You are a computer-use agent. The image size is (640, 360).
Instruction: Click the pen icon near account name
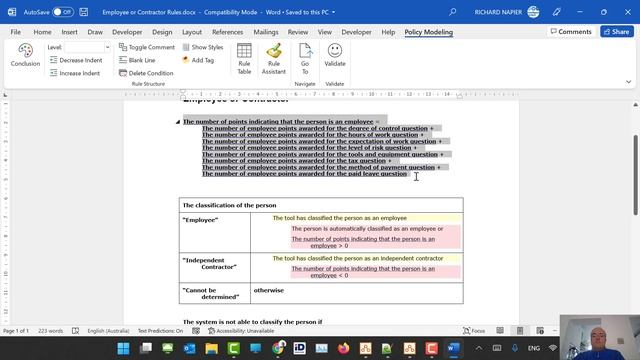[556, 12]
